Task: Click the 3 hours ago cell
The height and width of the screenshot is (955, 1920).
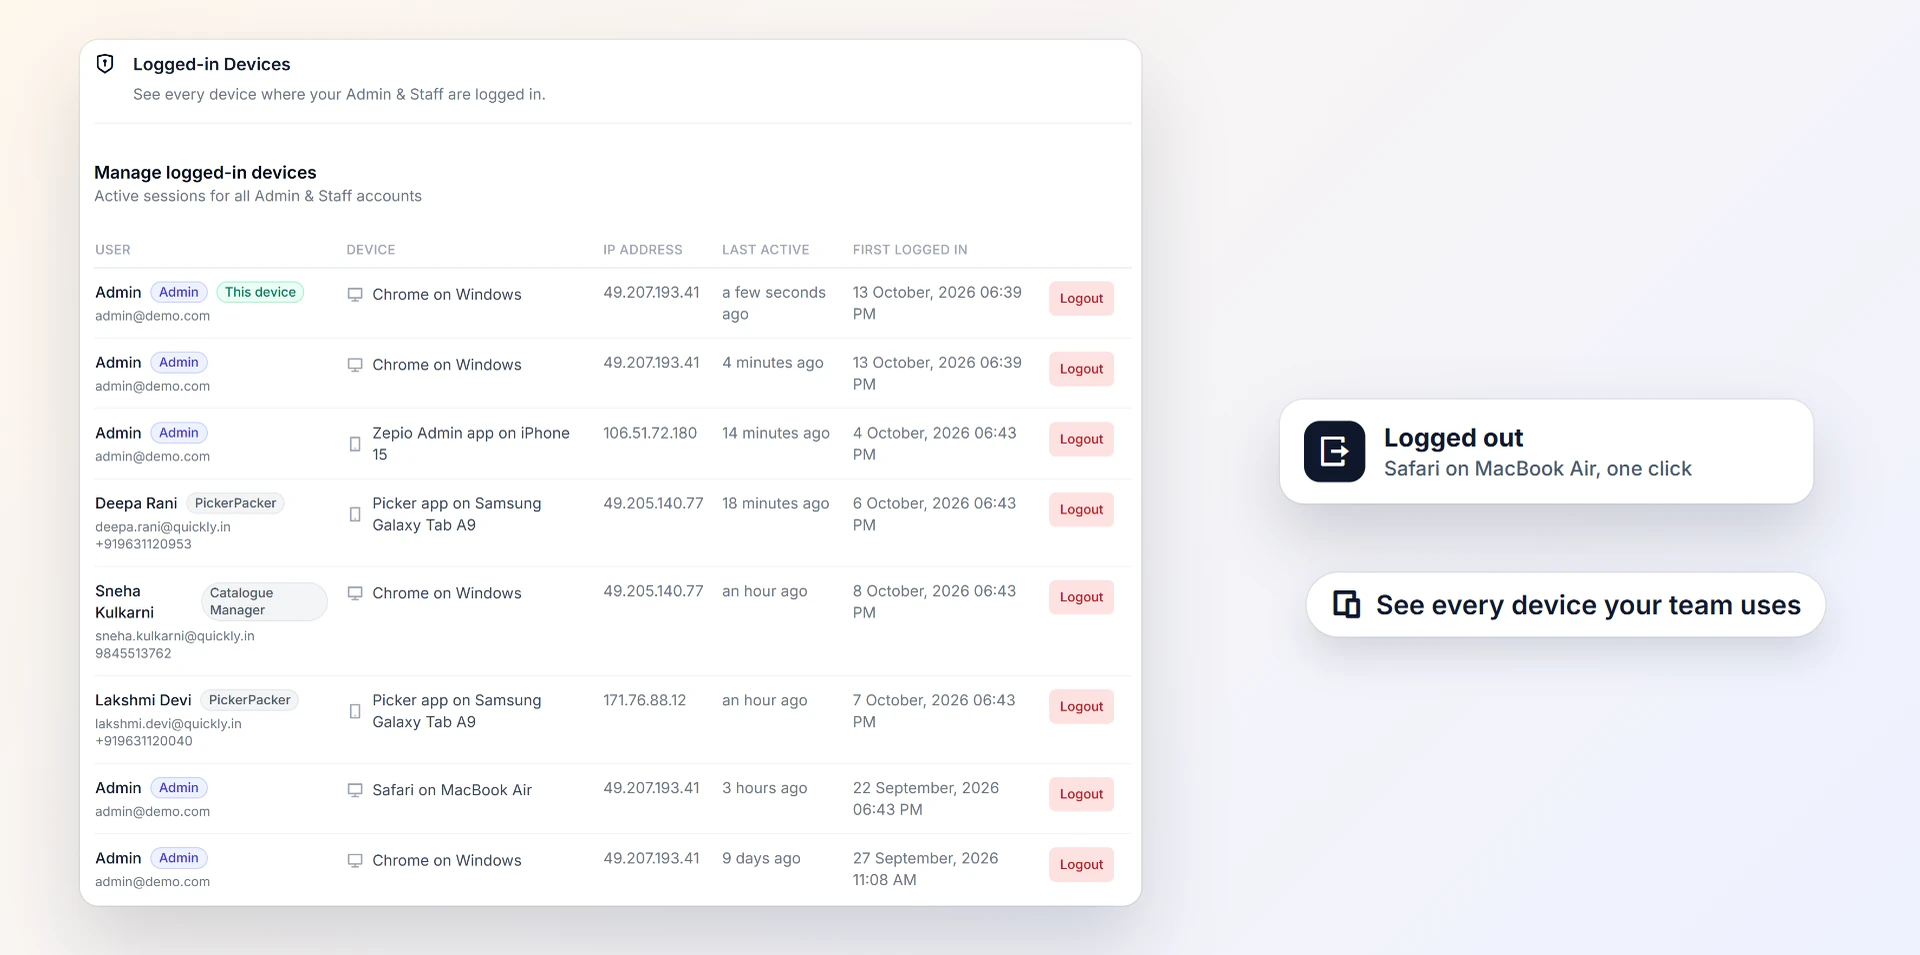Action: (x=765, y=788)
